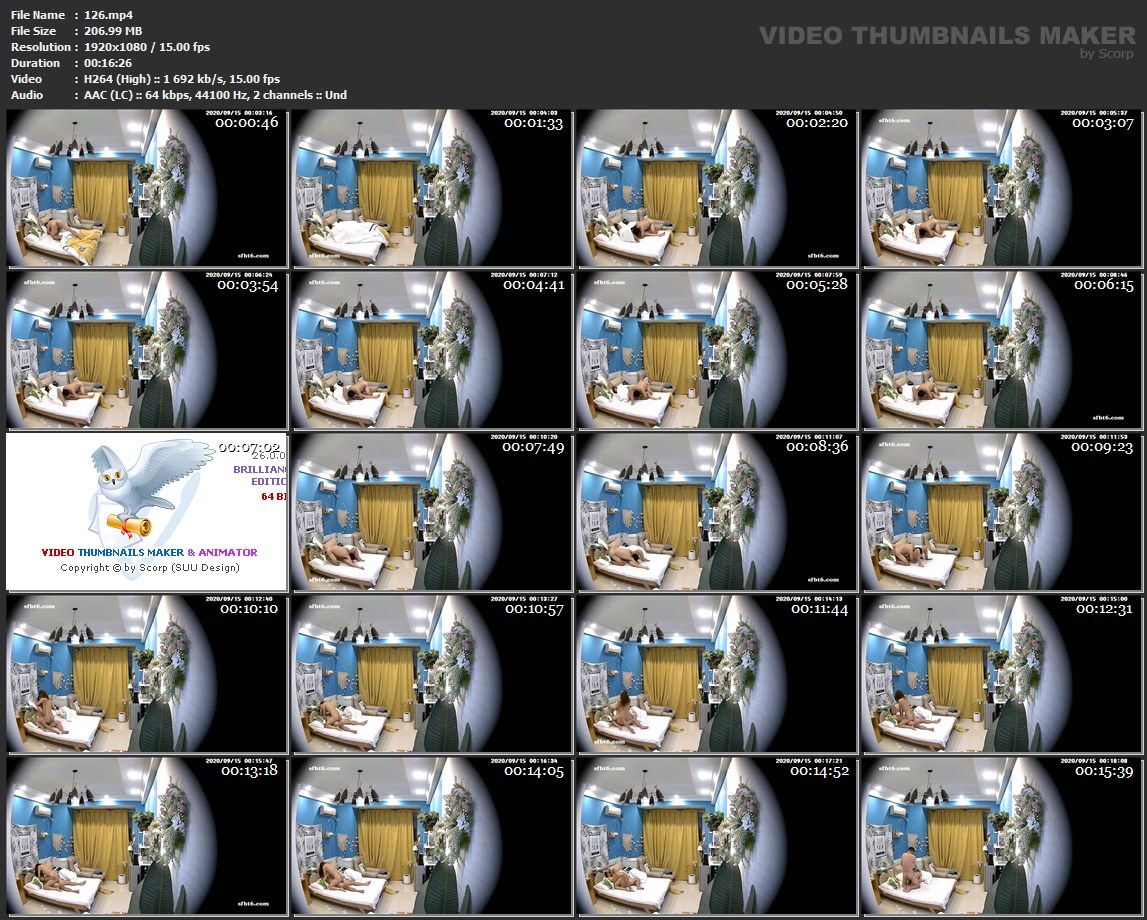The width and height of the screenshot is (1147, 920).
Task: Click the last thumbnail at 00:15:39
Action: pos(1000,836)
